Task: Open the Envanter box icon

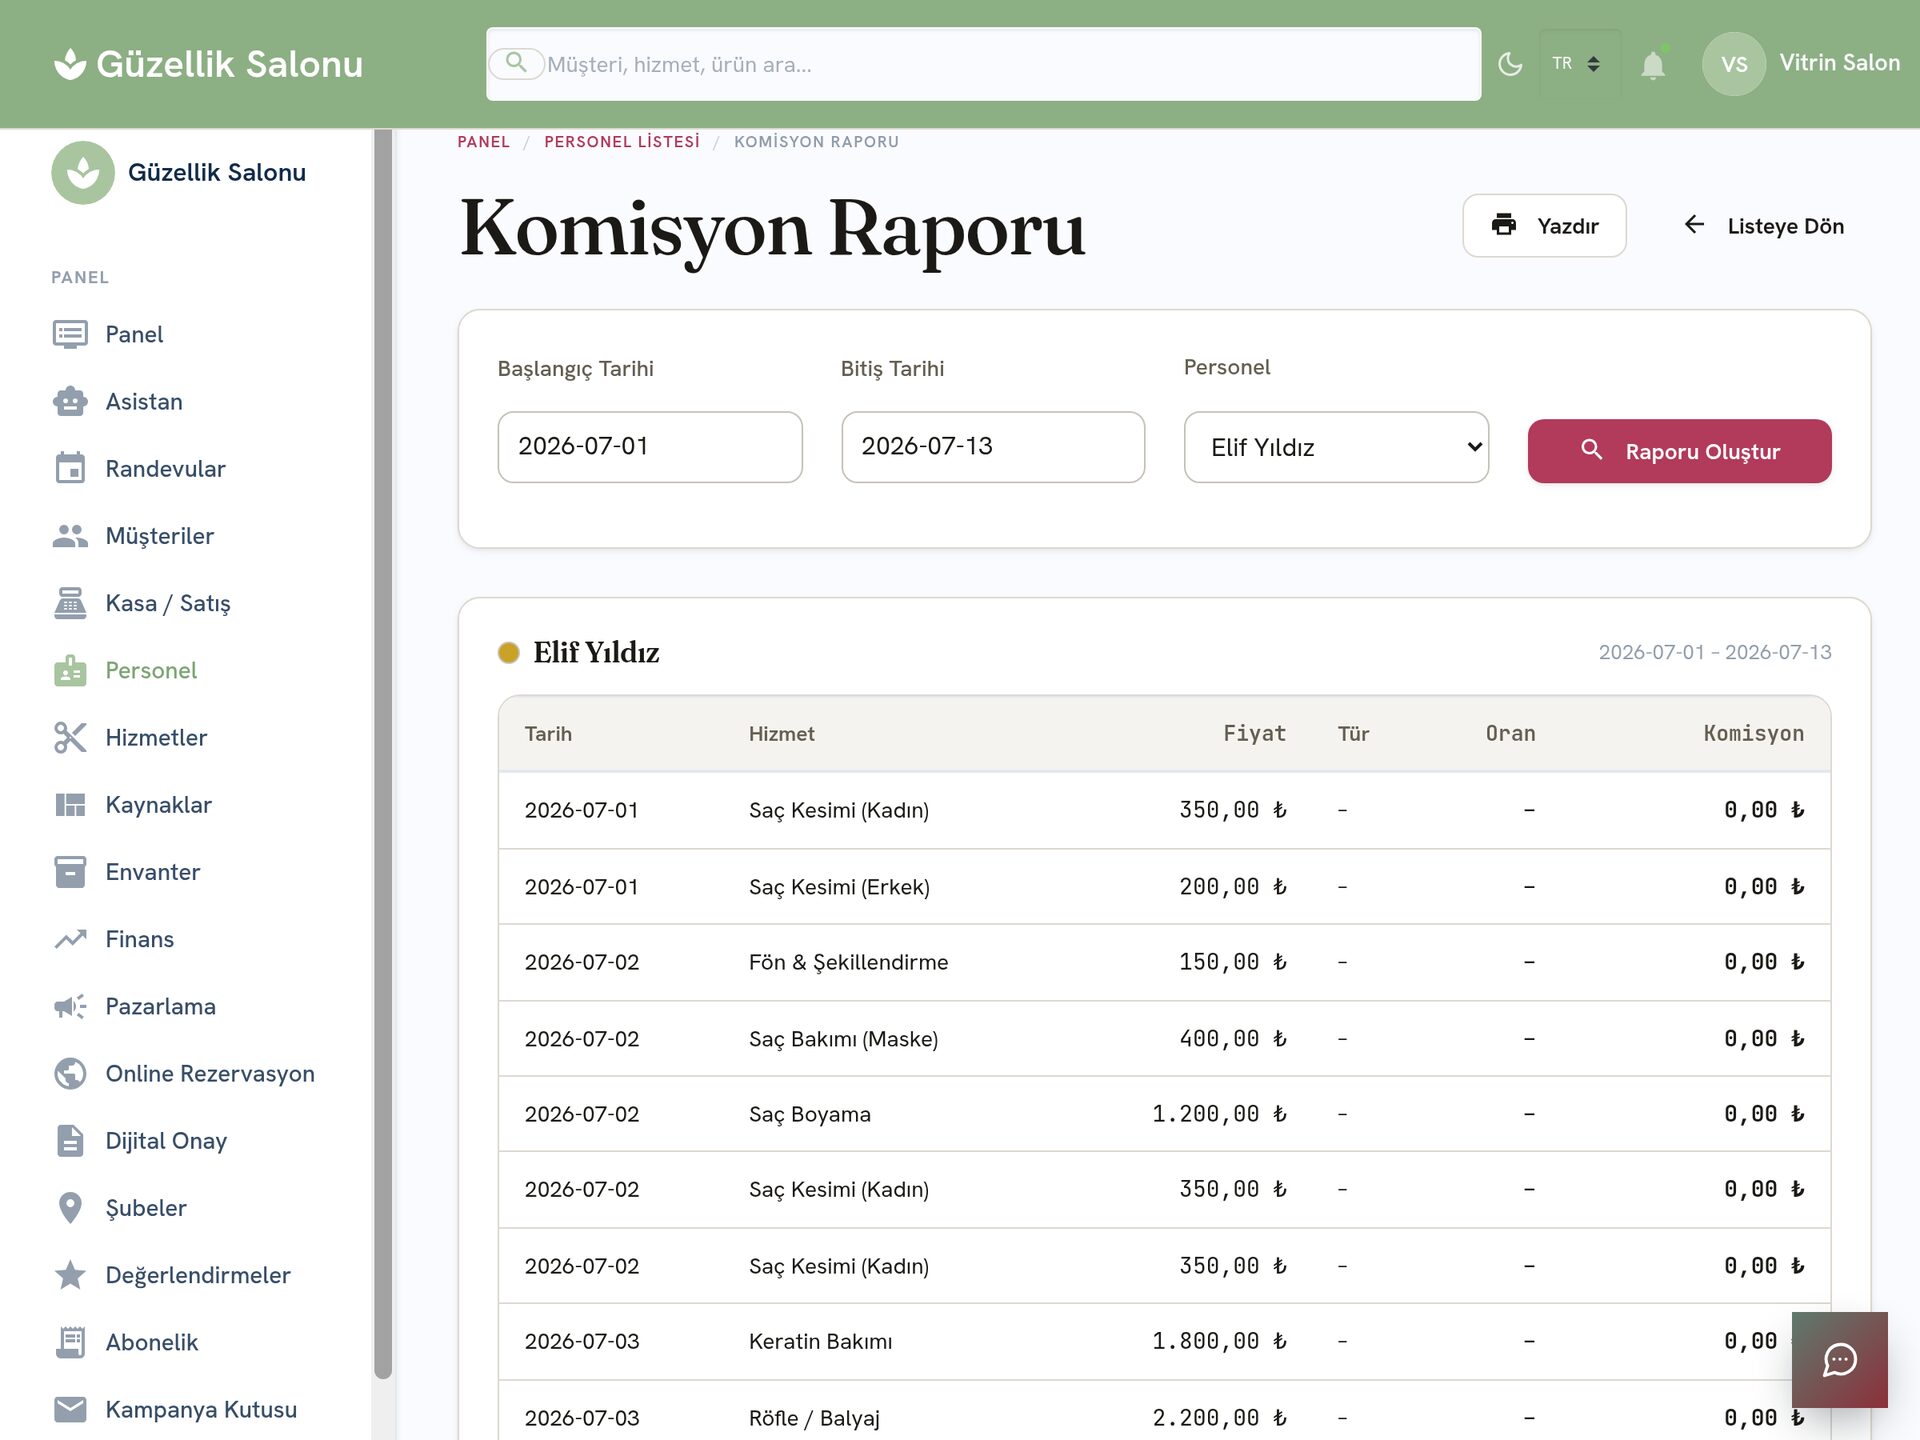Action: click(70, 871)
